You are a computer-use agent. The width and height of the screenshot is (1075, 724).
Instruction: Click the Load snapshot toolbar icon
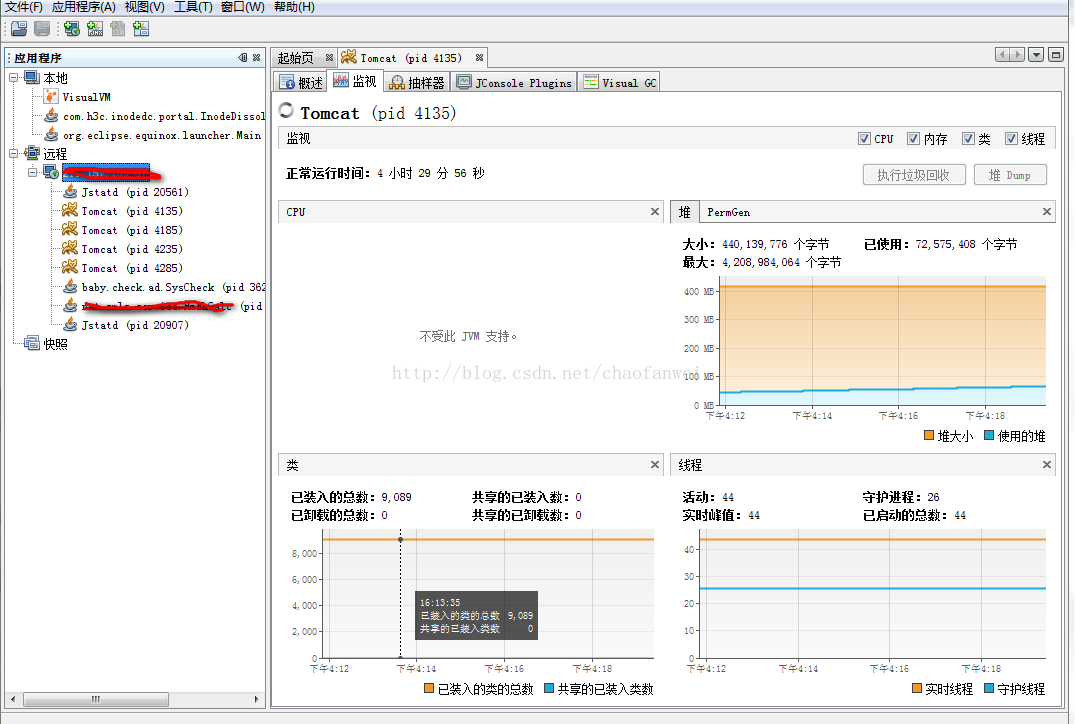coord(19,28)
